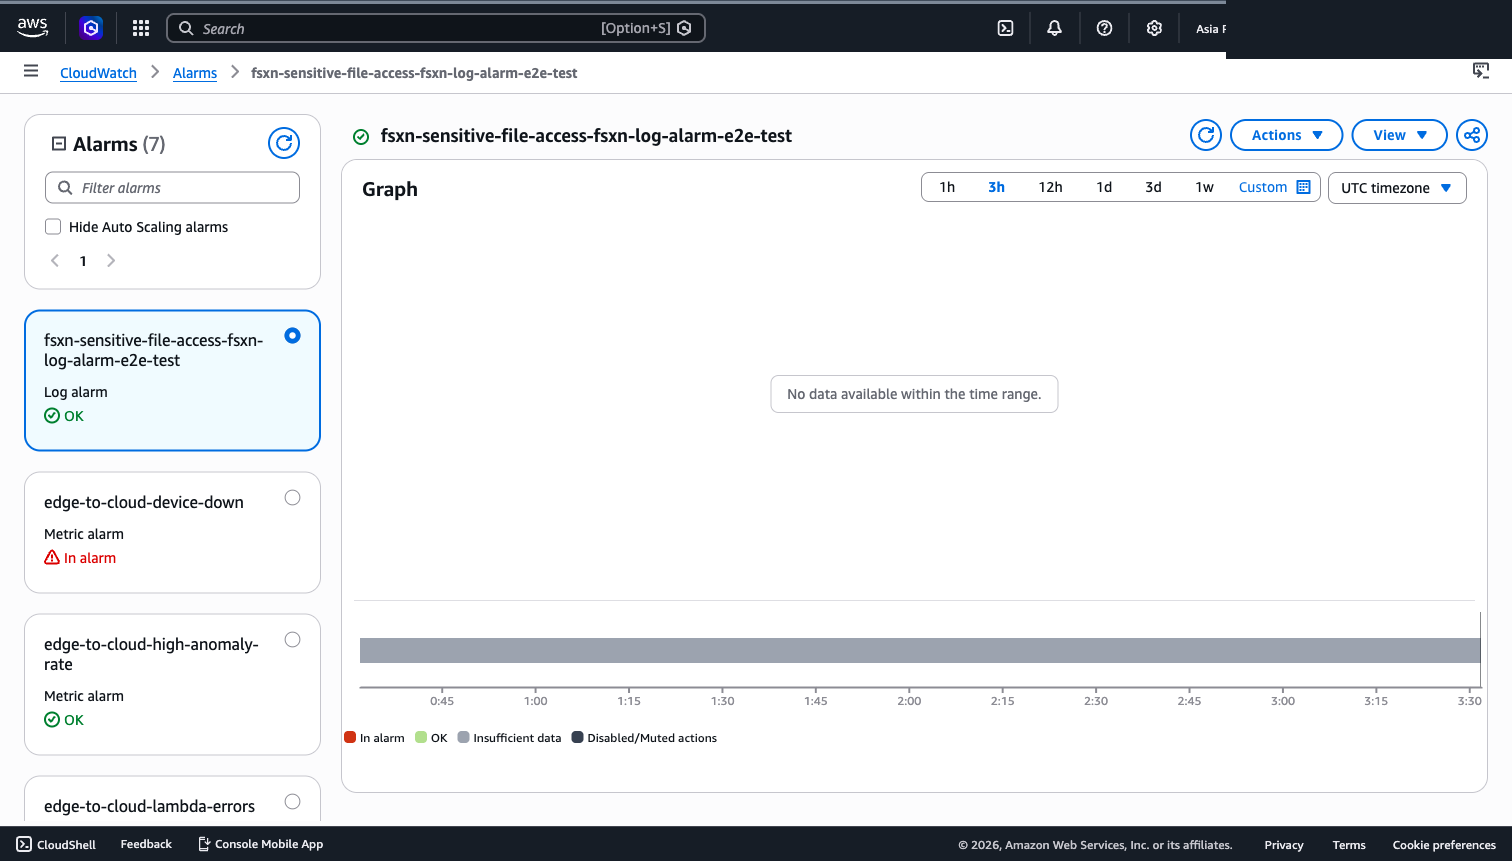Focus the Filter alarms input field
This screenshot has height=861, width=1512.
172,188
